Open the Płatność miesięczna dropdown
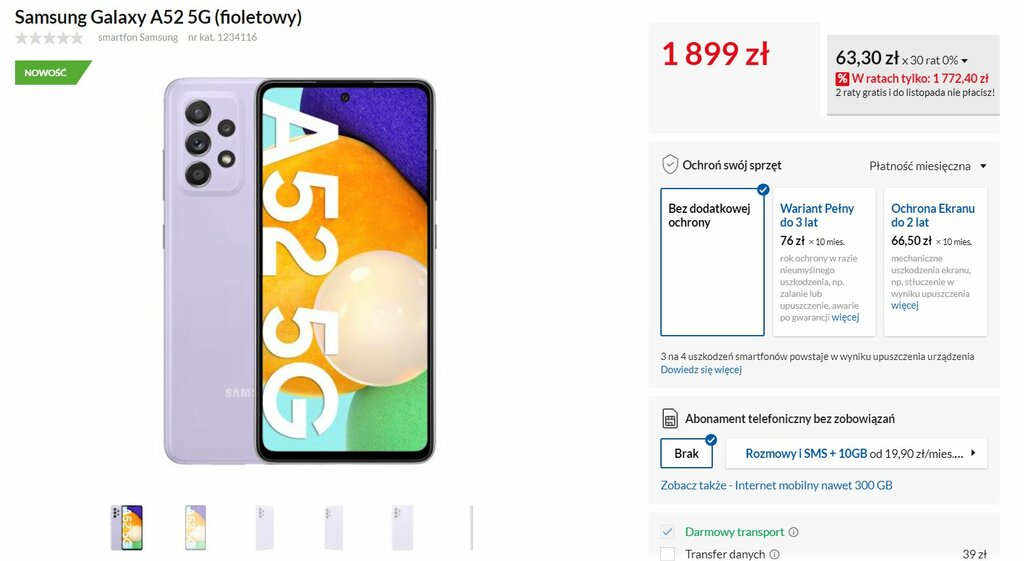 tap(927, 166)
